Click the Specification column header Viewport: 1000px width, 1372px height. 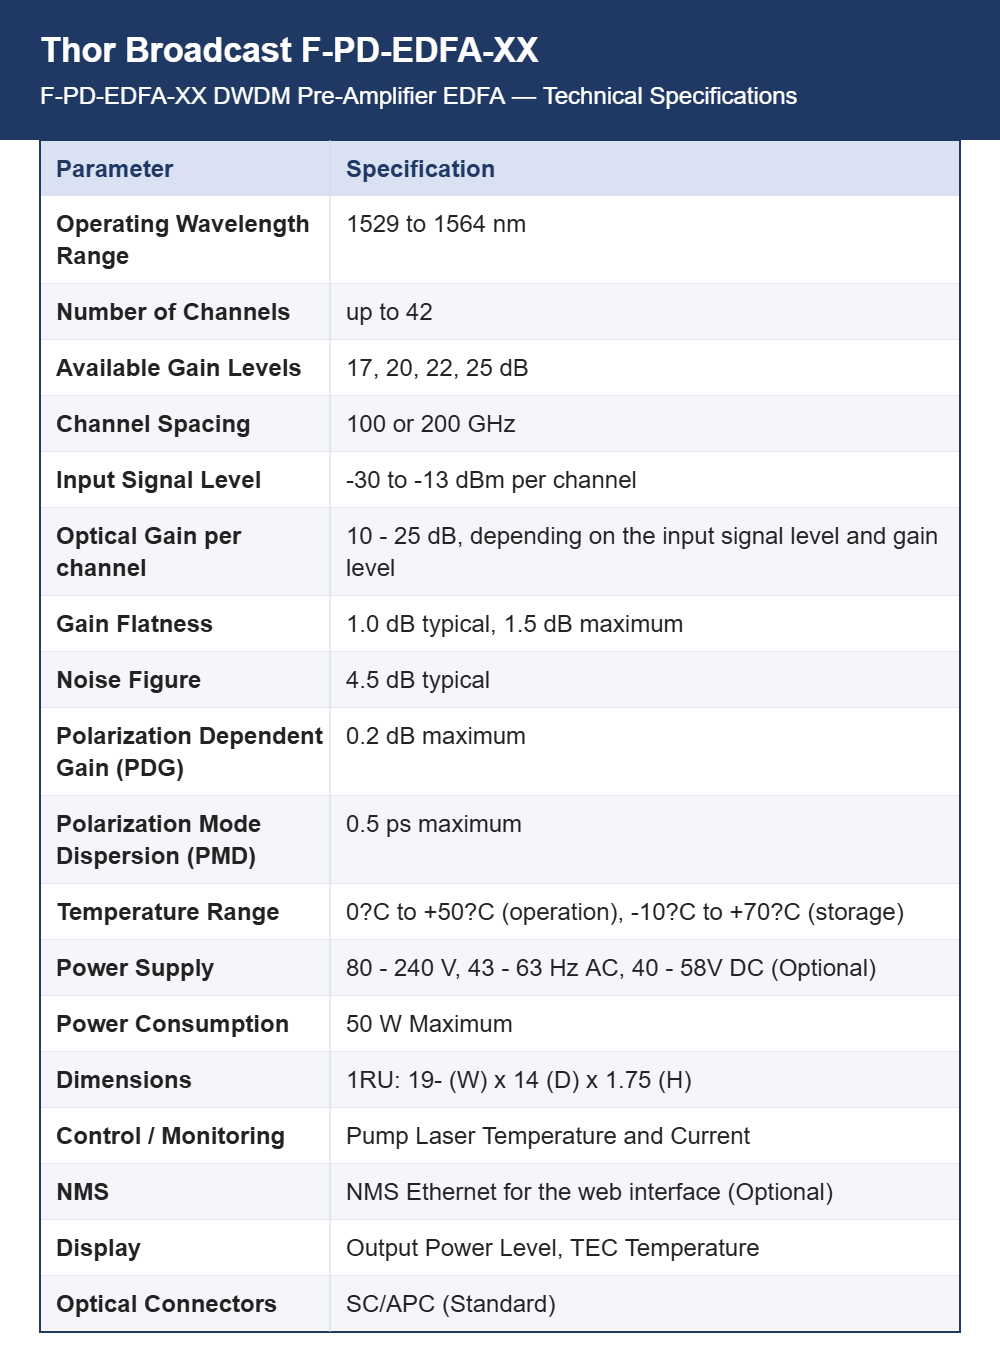420,169
